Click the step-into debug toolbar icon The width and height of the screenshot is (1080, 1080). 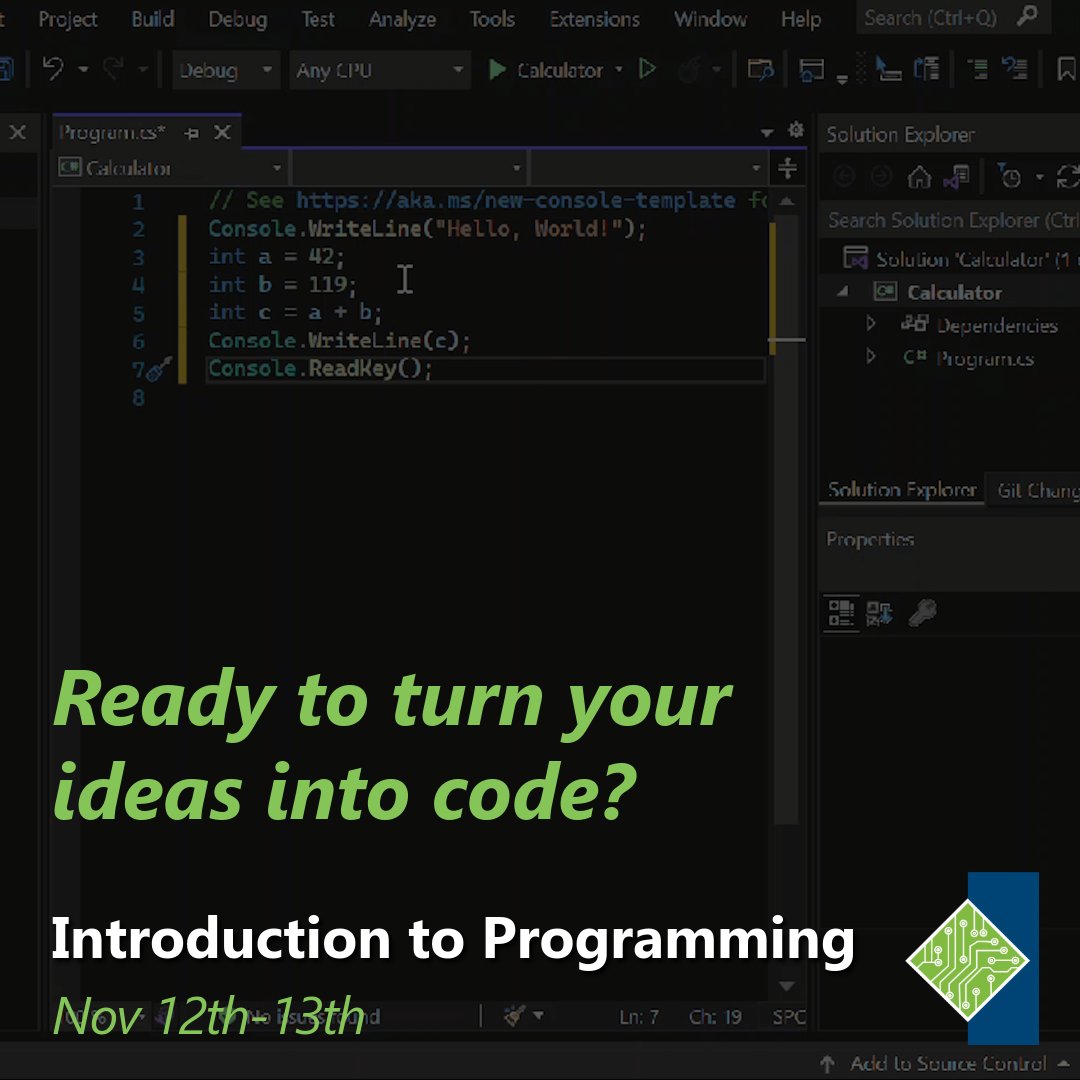tap(888, 69)
